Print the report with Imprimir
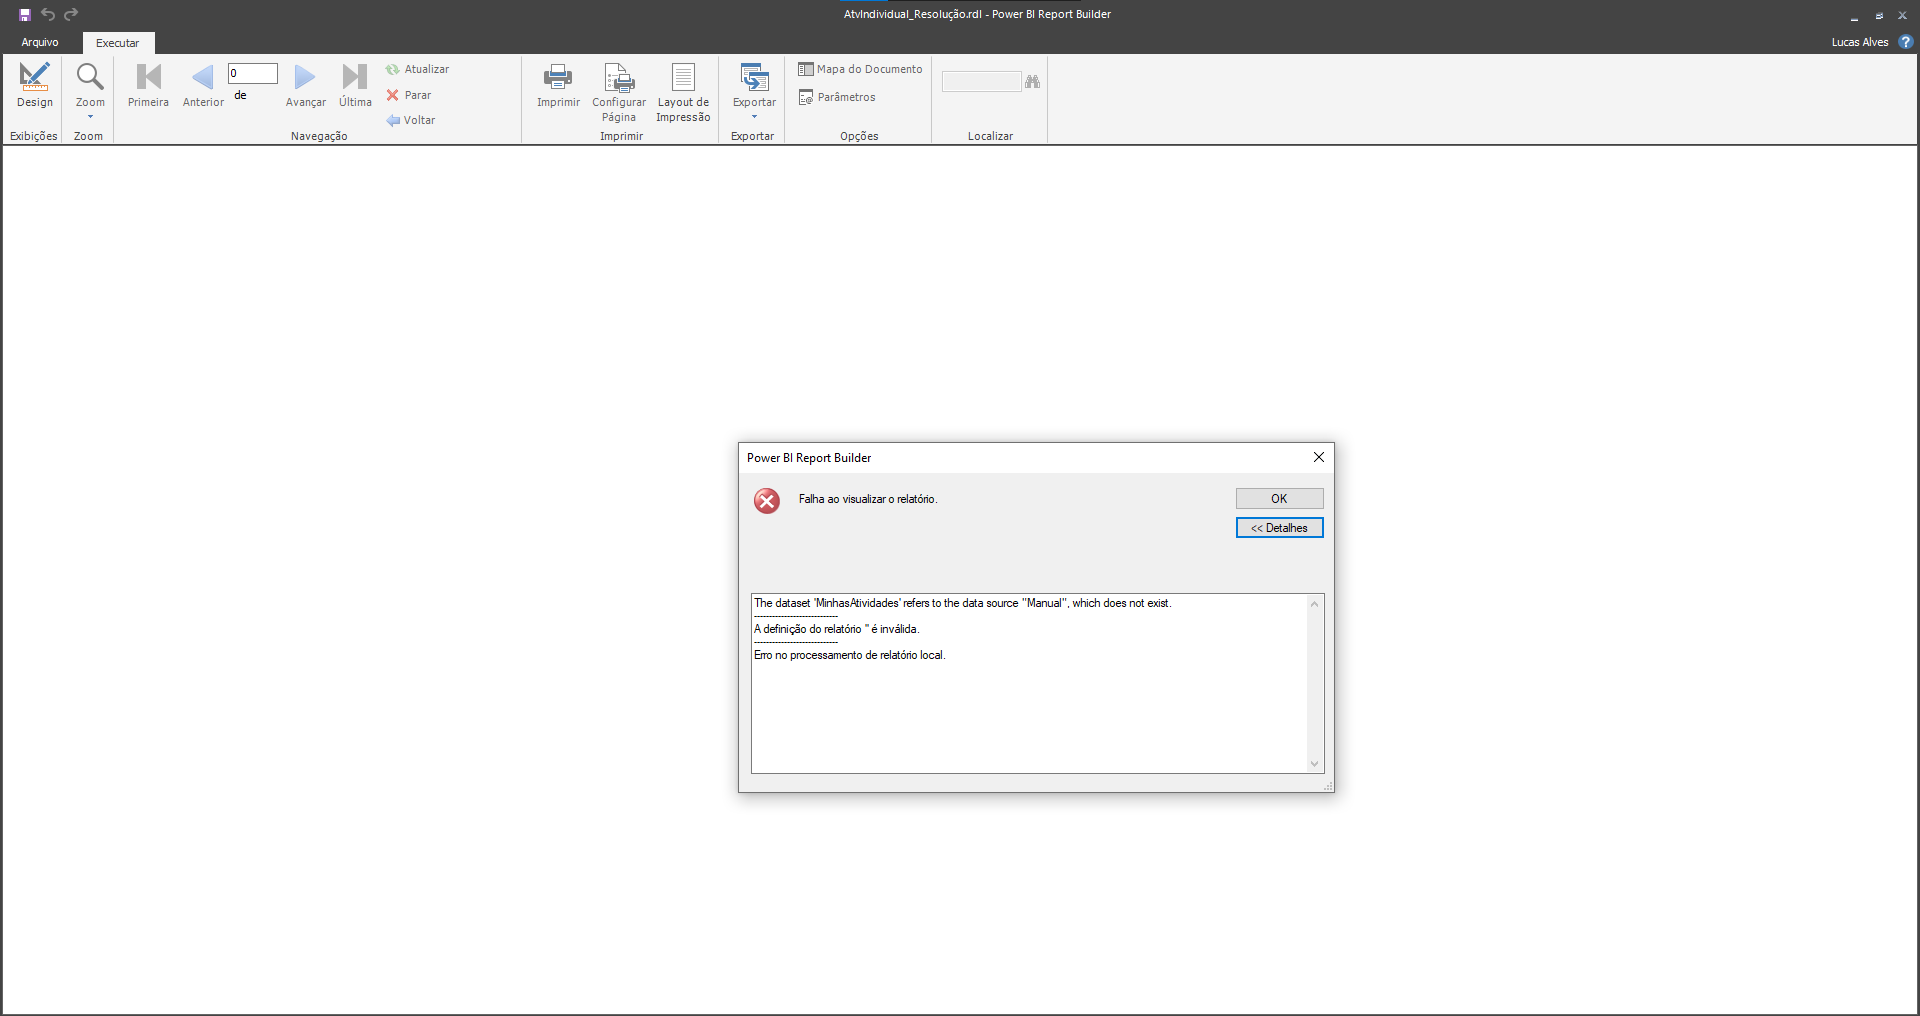Screen dimensions: 1920x1016 pos(558,86)
